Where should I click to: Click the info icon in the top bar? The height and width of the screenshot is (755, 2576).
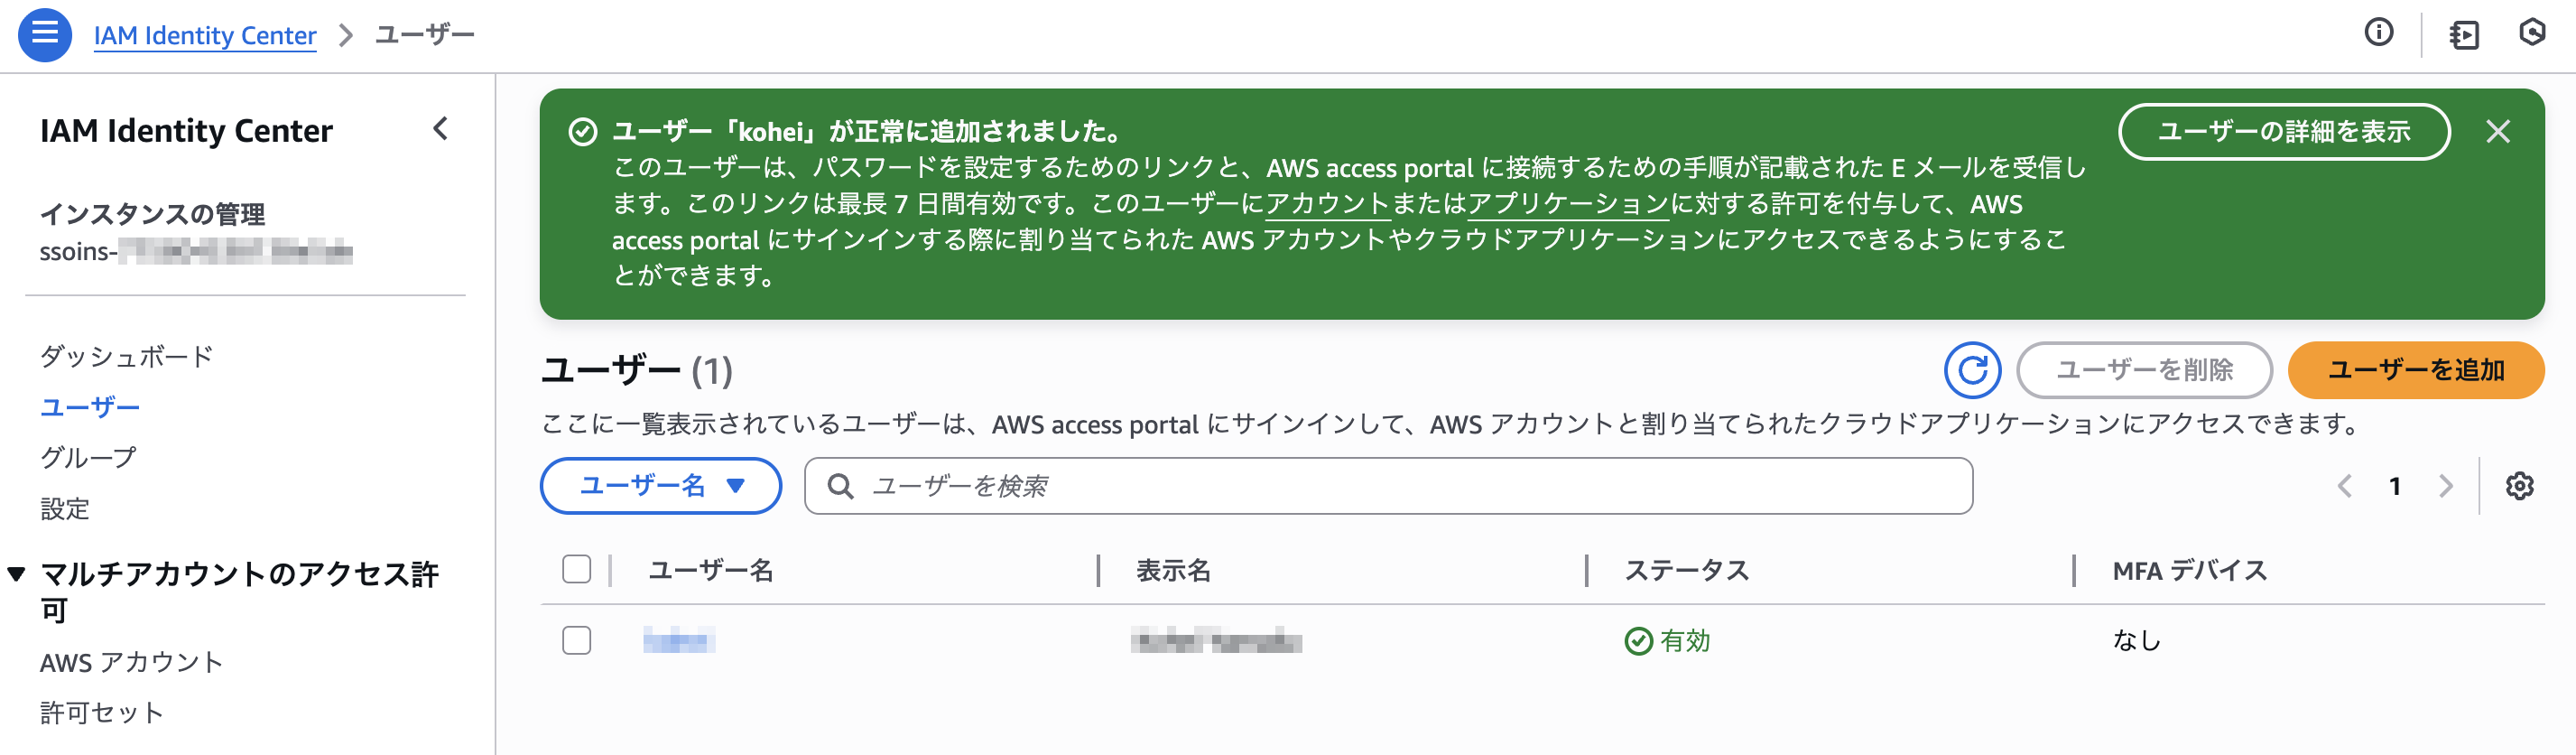pyautogui.click(x=2380, y=33)
